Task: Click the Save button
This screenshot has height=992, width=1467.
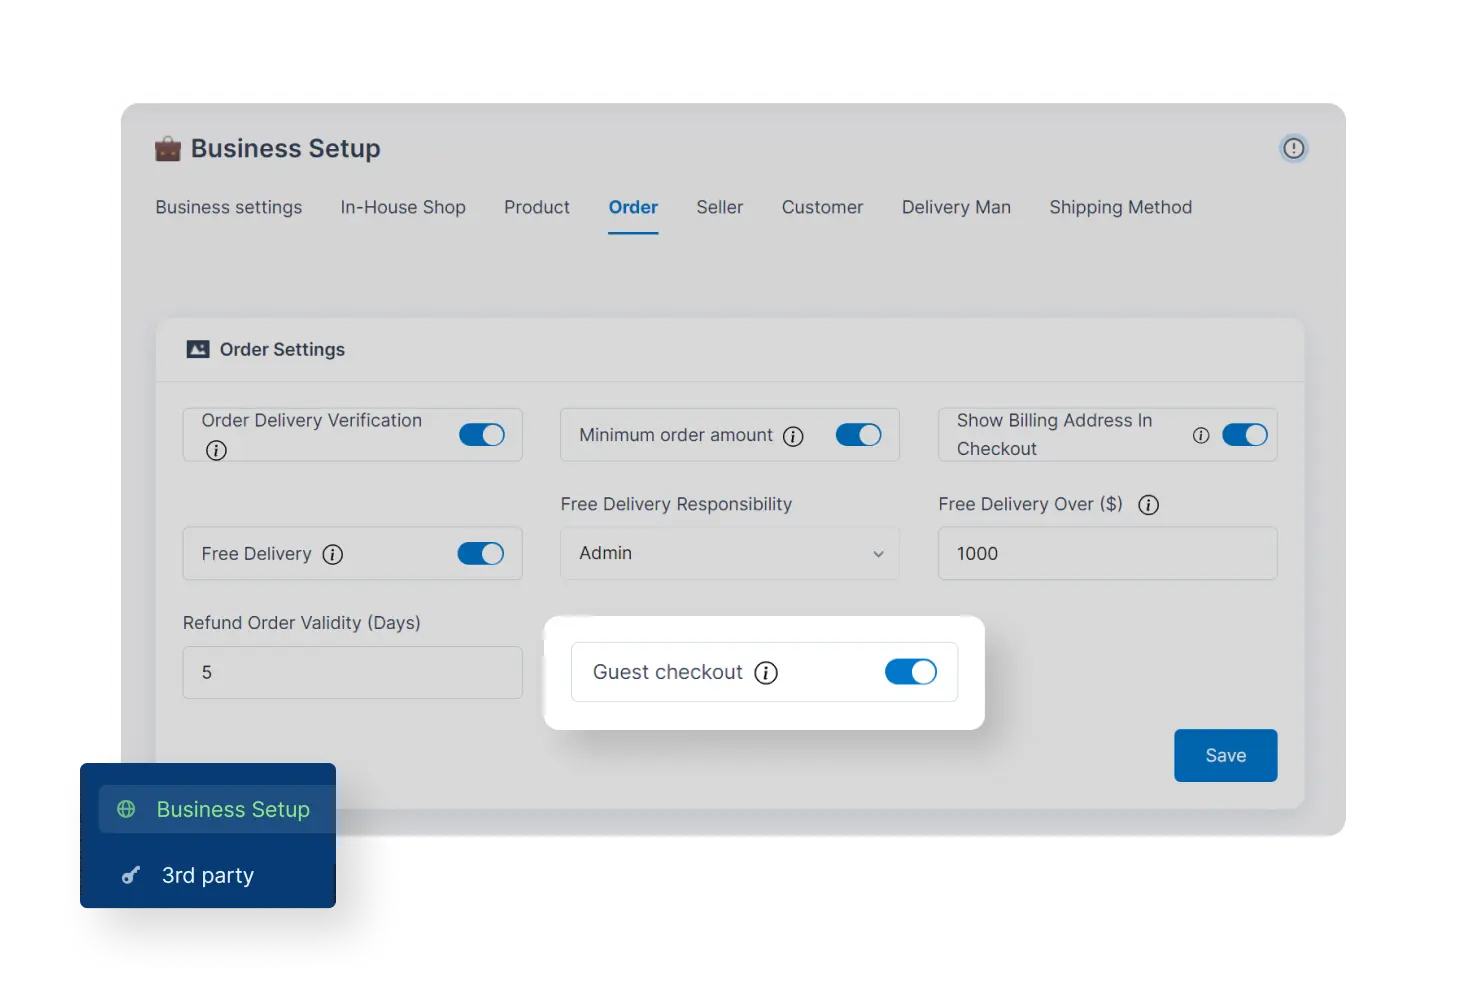Action: [1225, 755]
